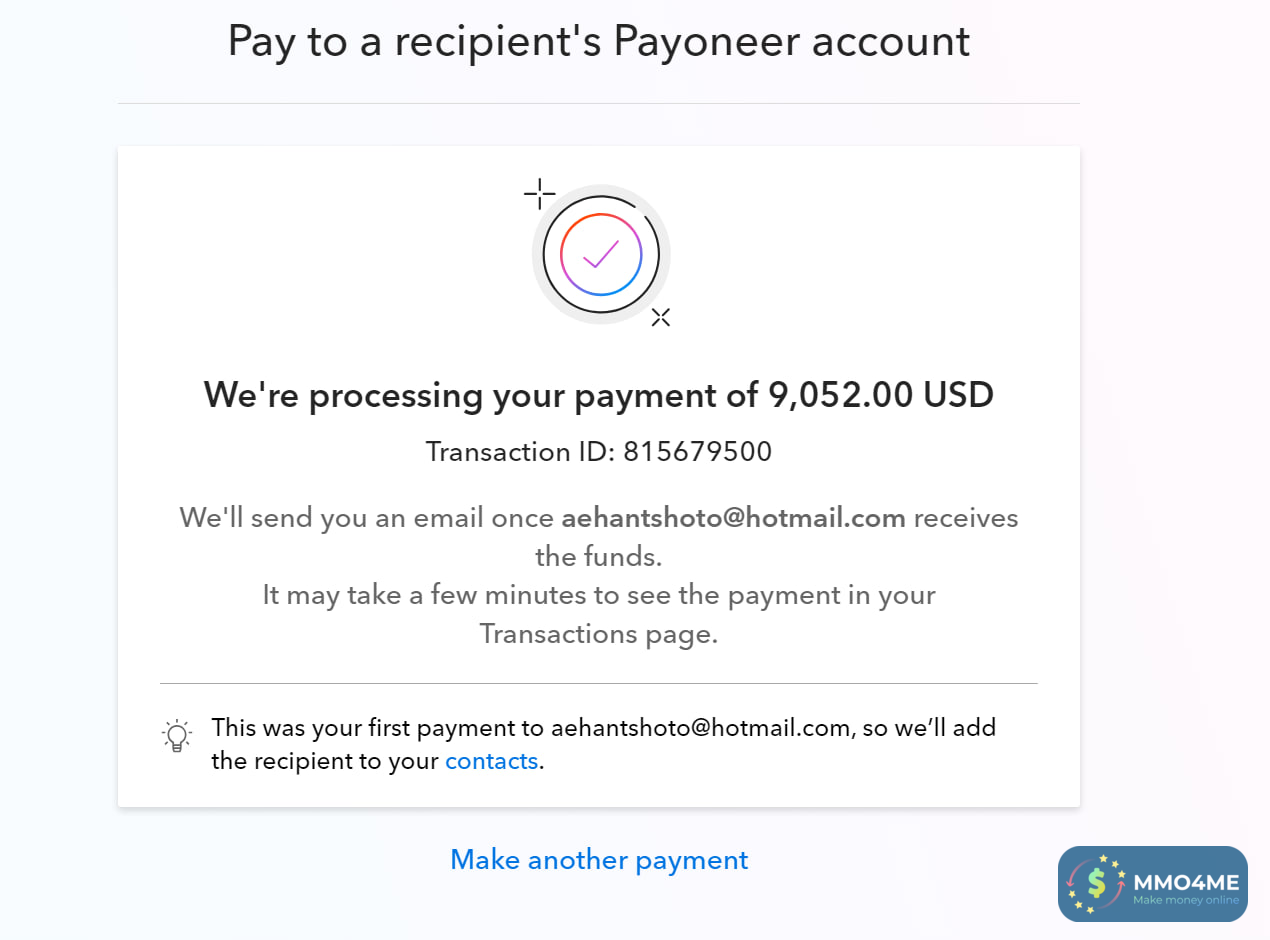The height and width of the screenshot is (940, 1270).
Task: Click the small x sparkle decoration
Action: [660, 318]
